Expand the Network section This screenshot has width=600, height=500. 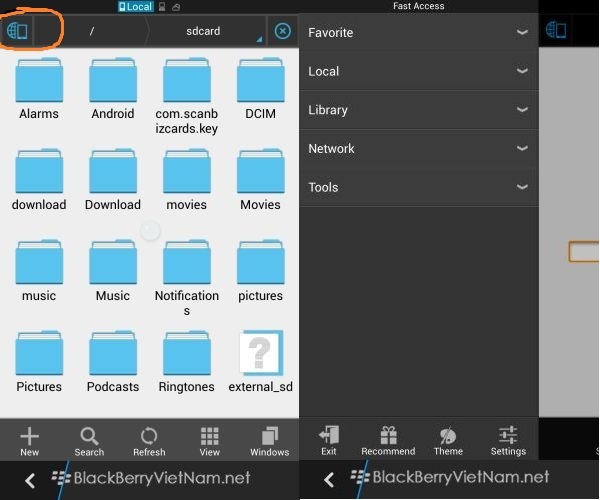click(x=419, y=149)
